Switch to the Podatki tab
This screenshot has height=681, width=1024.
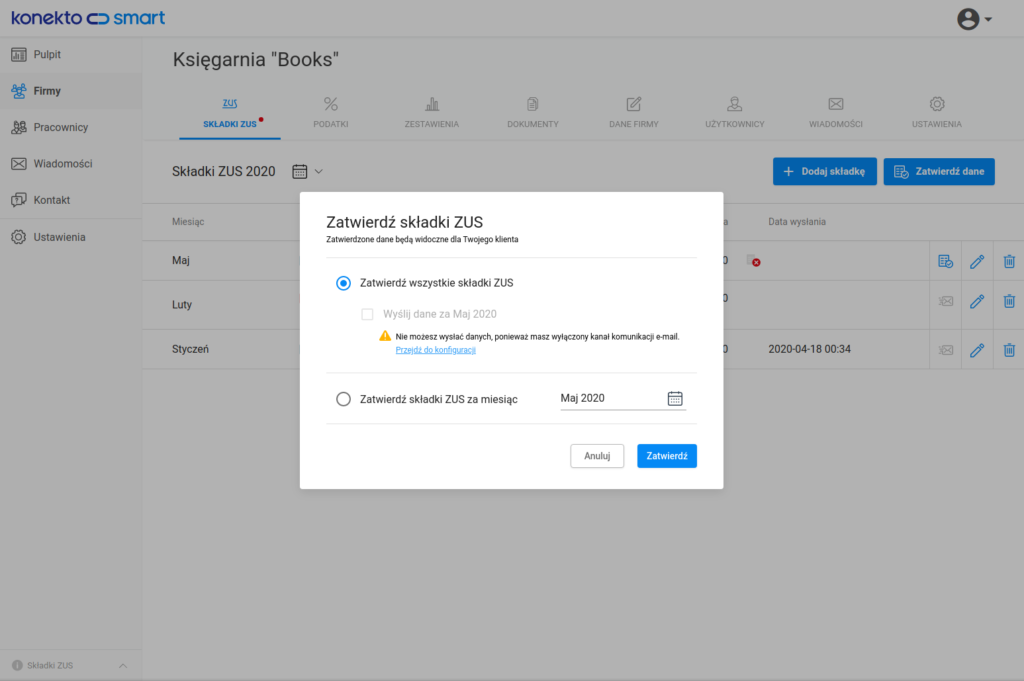(x=330, y=113)
